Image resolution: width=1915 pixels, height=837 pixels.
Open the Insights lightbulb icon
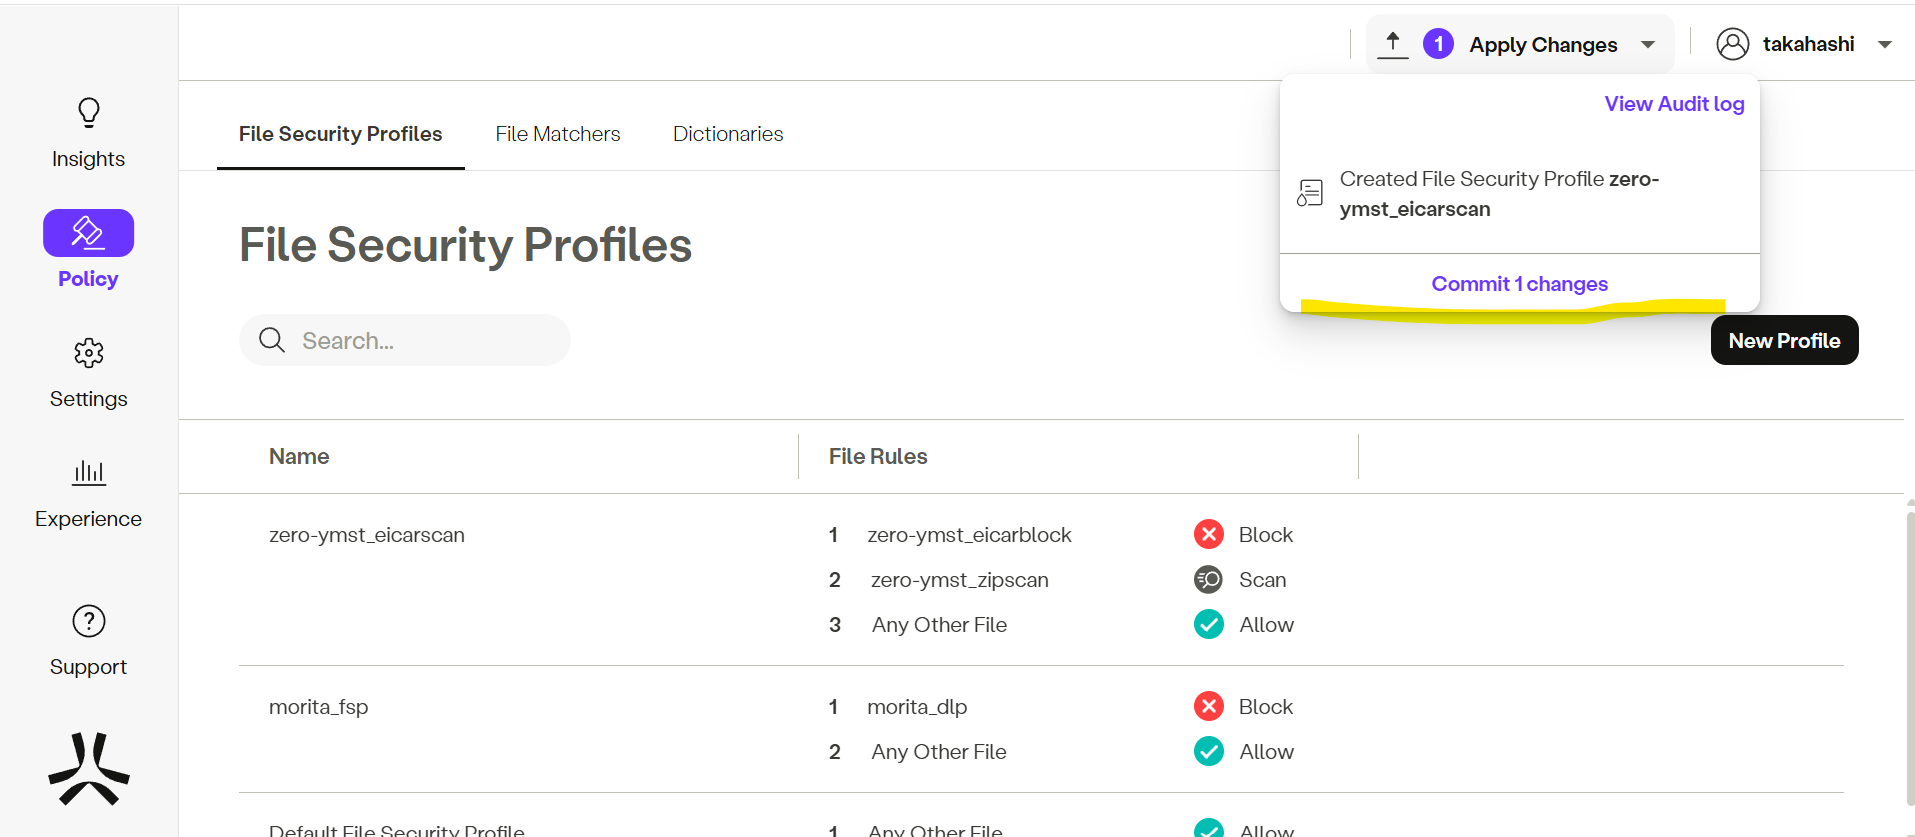click(89, 112)
